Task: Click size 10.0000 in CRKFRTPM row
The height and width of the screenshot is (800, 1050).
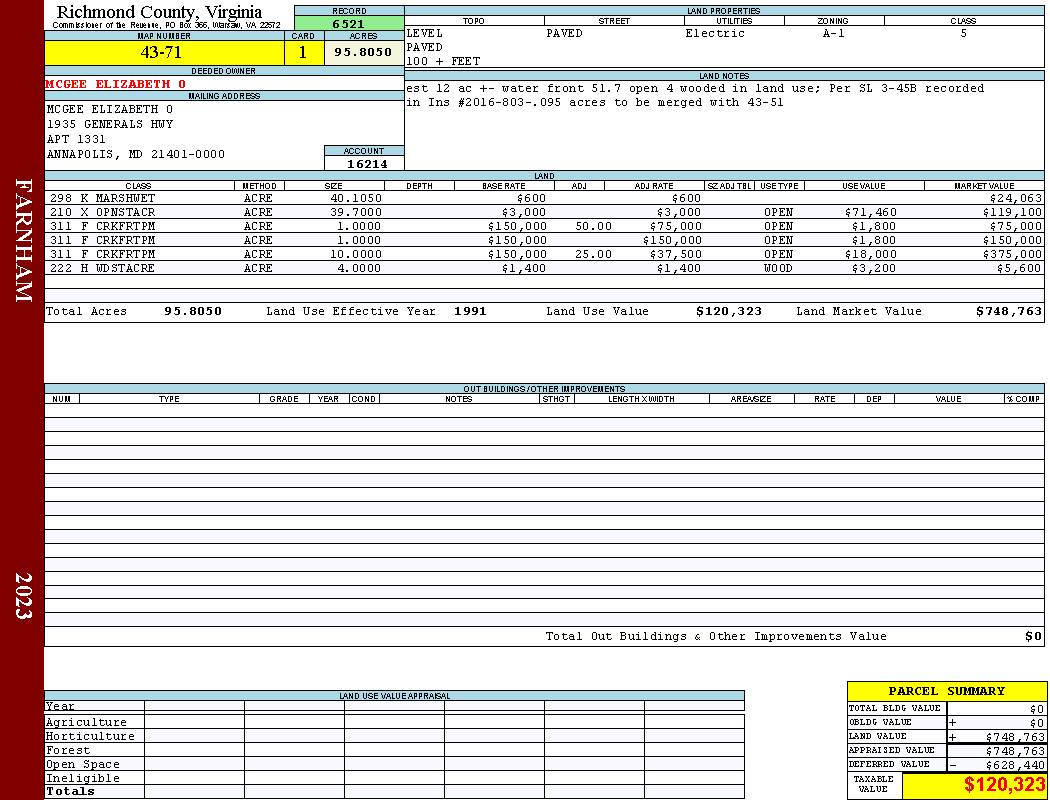Action: [356, 254]
